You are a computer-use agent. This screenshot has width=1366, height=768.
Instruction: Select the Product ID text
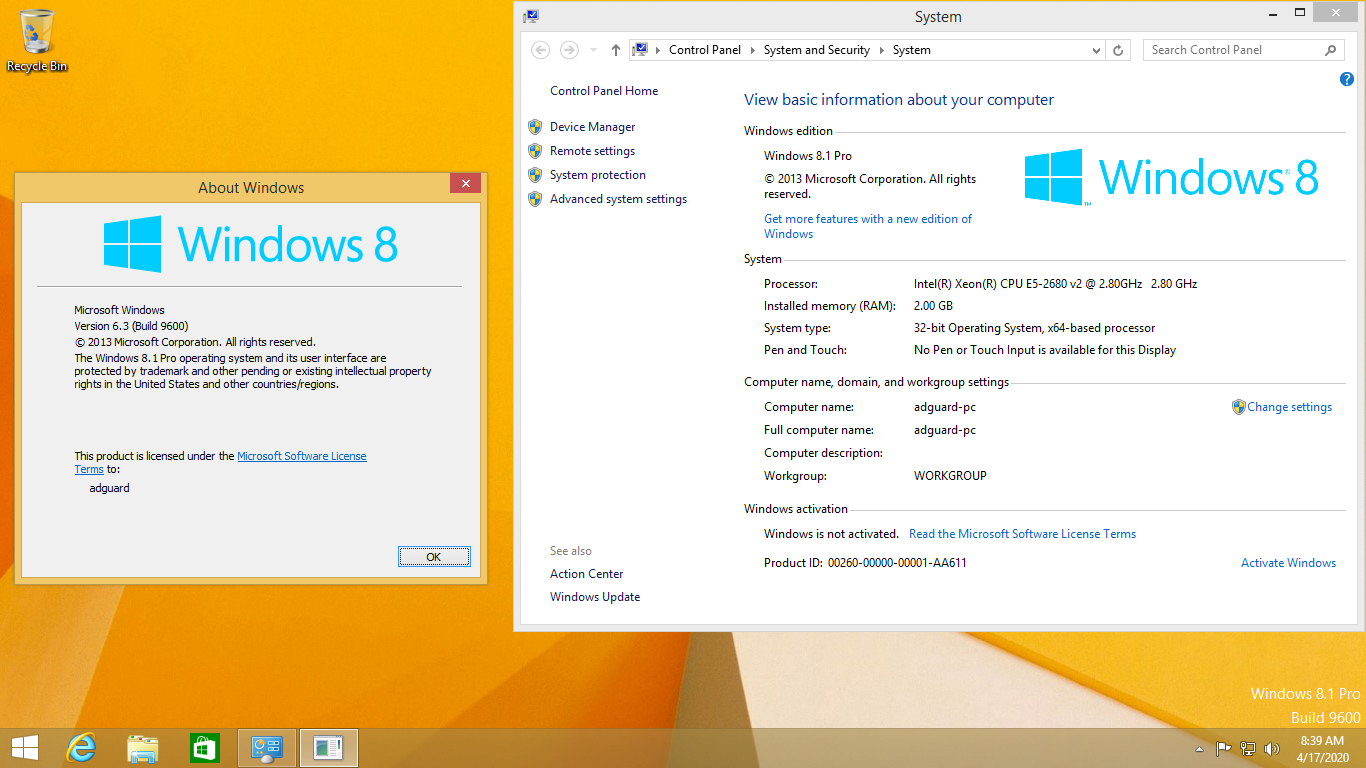(x=865, y=563)
